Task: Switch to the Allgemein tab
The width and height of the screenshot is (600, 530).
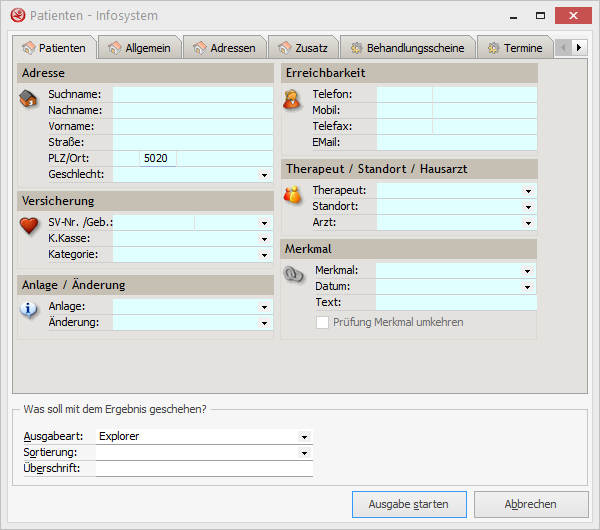Action: coord(139,47)
